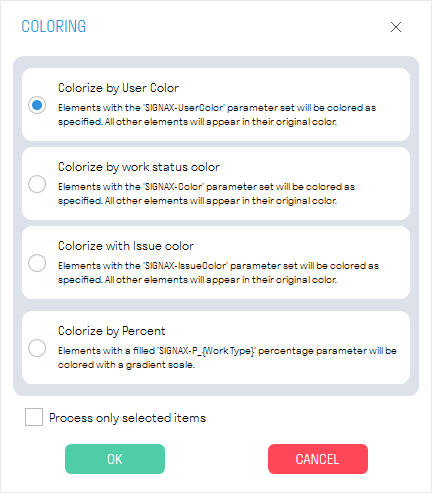Image resolution: width=432 pixels, height=493 pixels.
Task: Click the 'Colorize with Issue color' heading
Action: pyautogui.click(x=126, y=246)
